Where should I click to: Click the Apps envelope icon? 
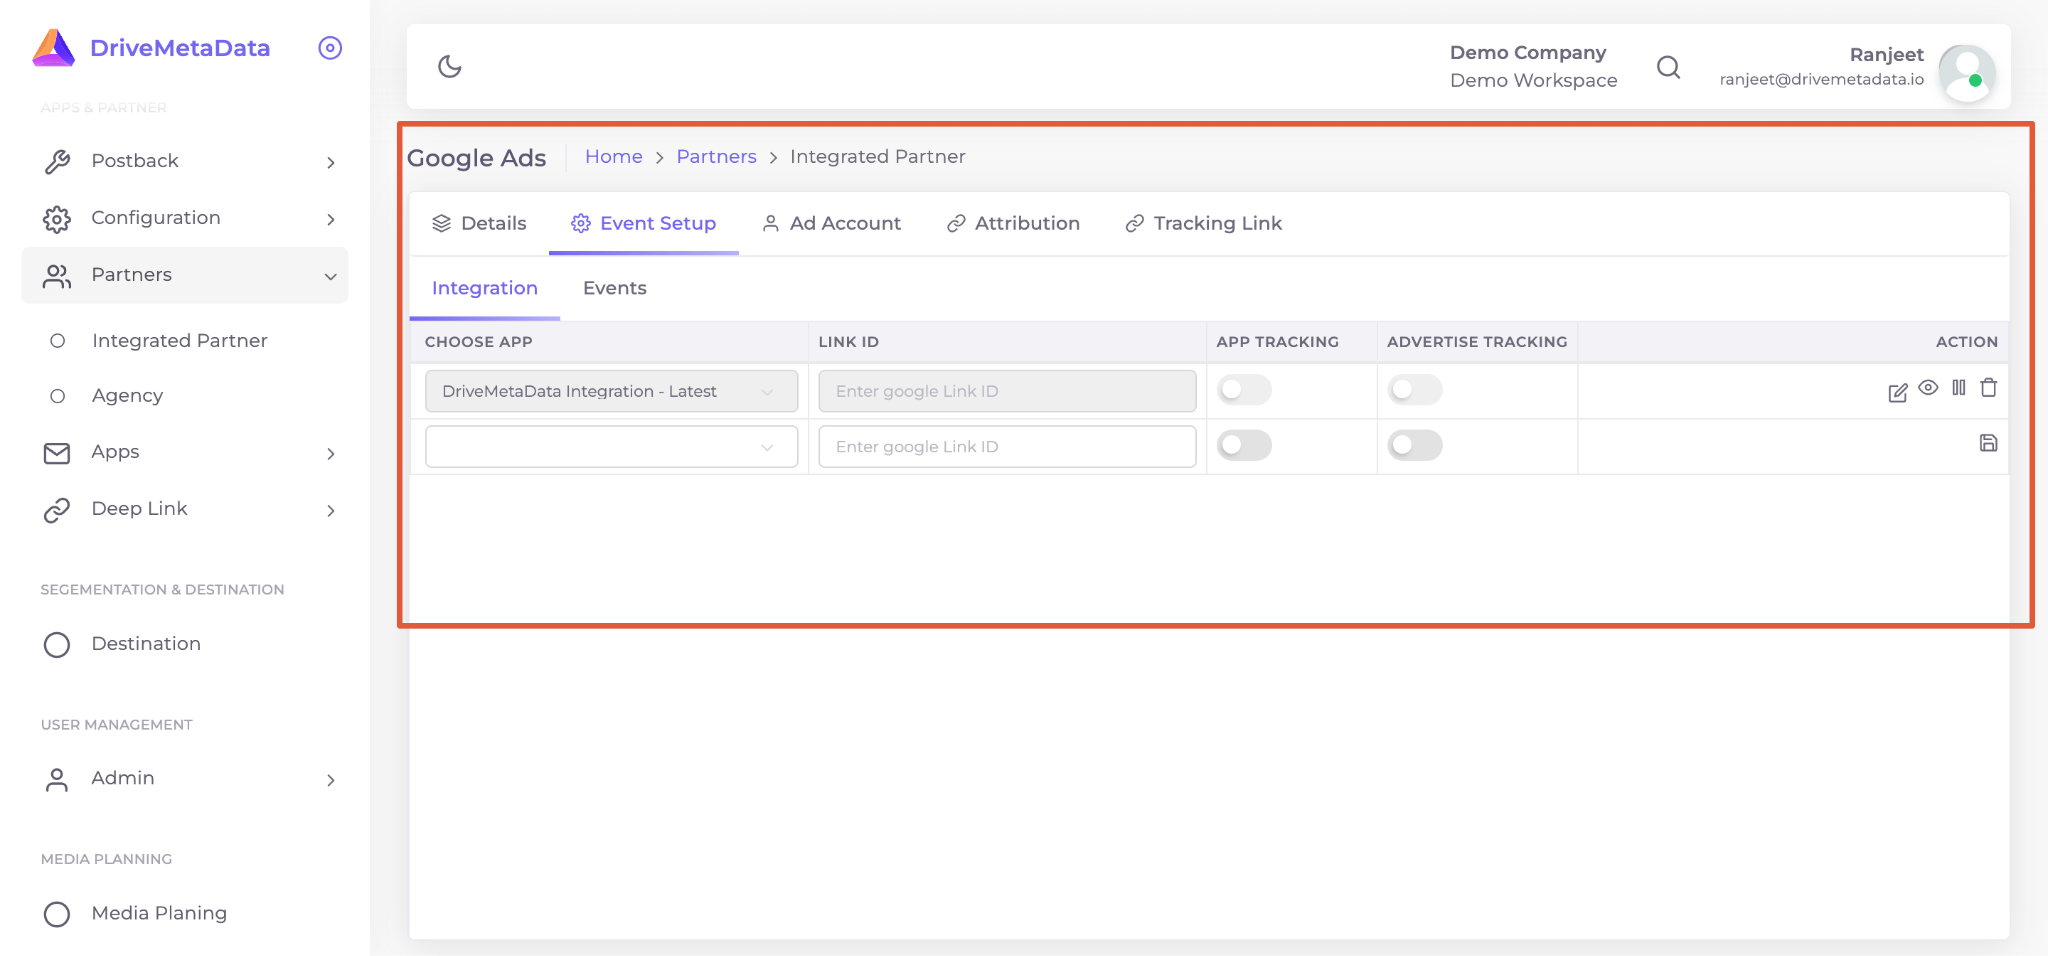click(x=57, y=453)
